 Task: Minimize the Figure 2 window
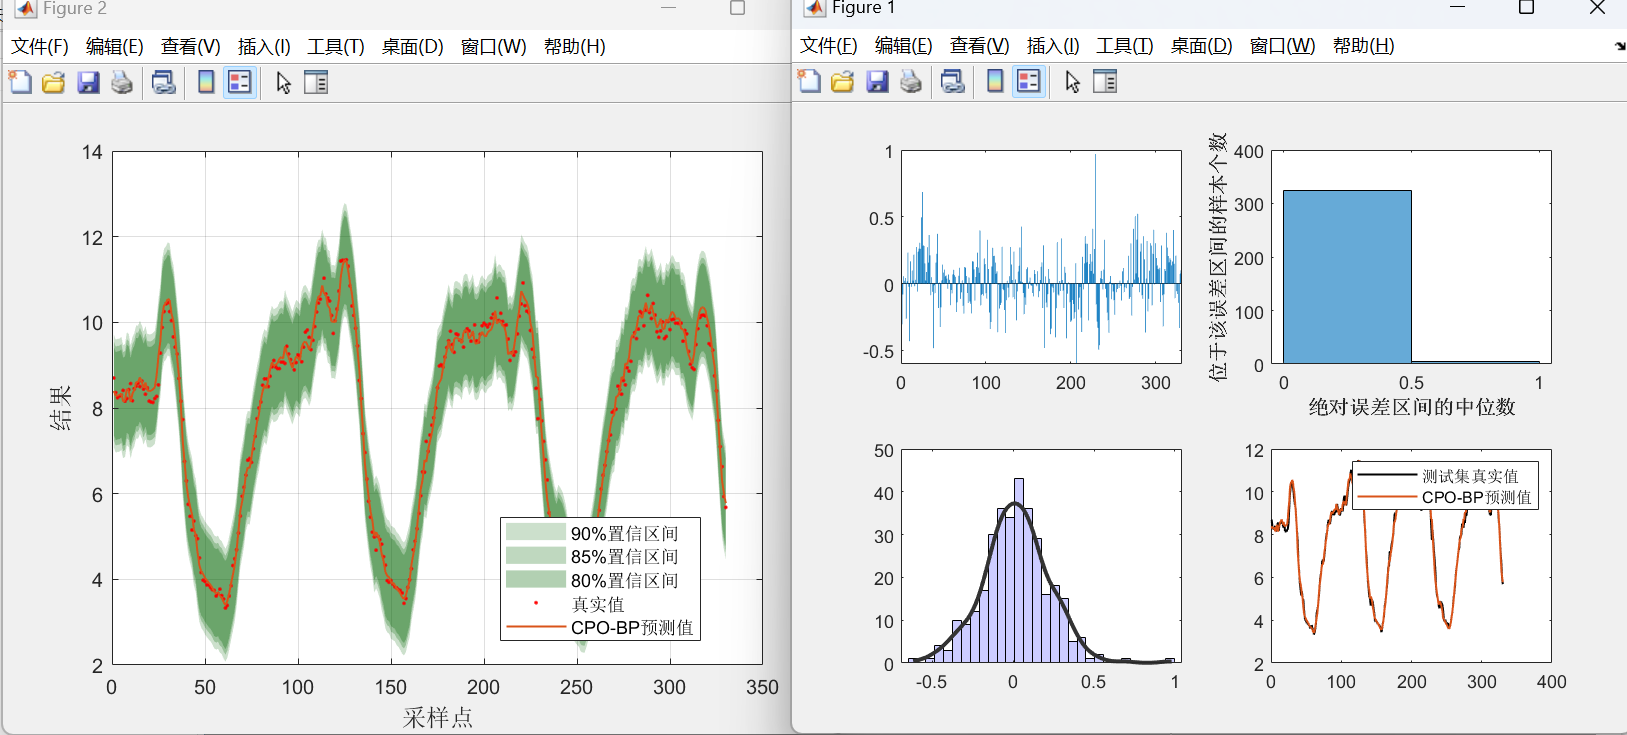click(669, 8)
